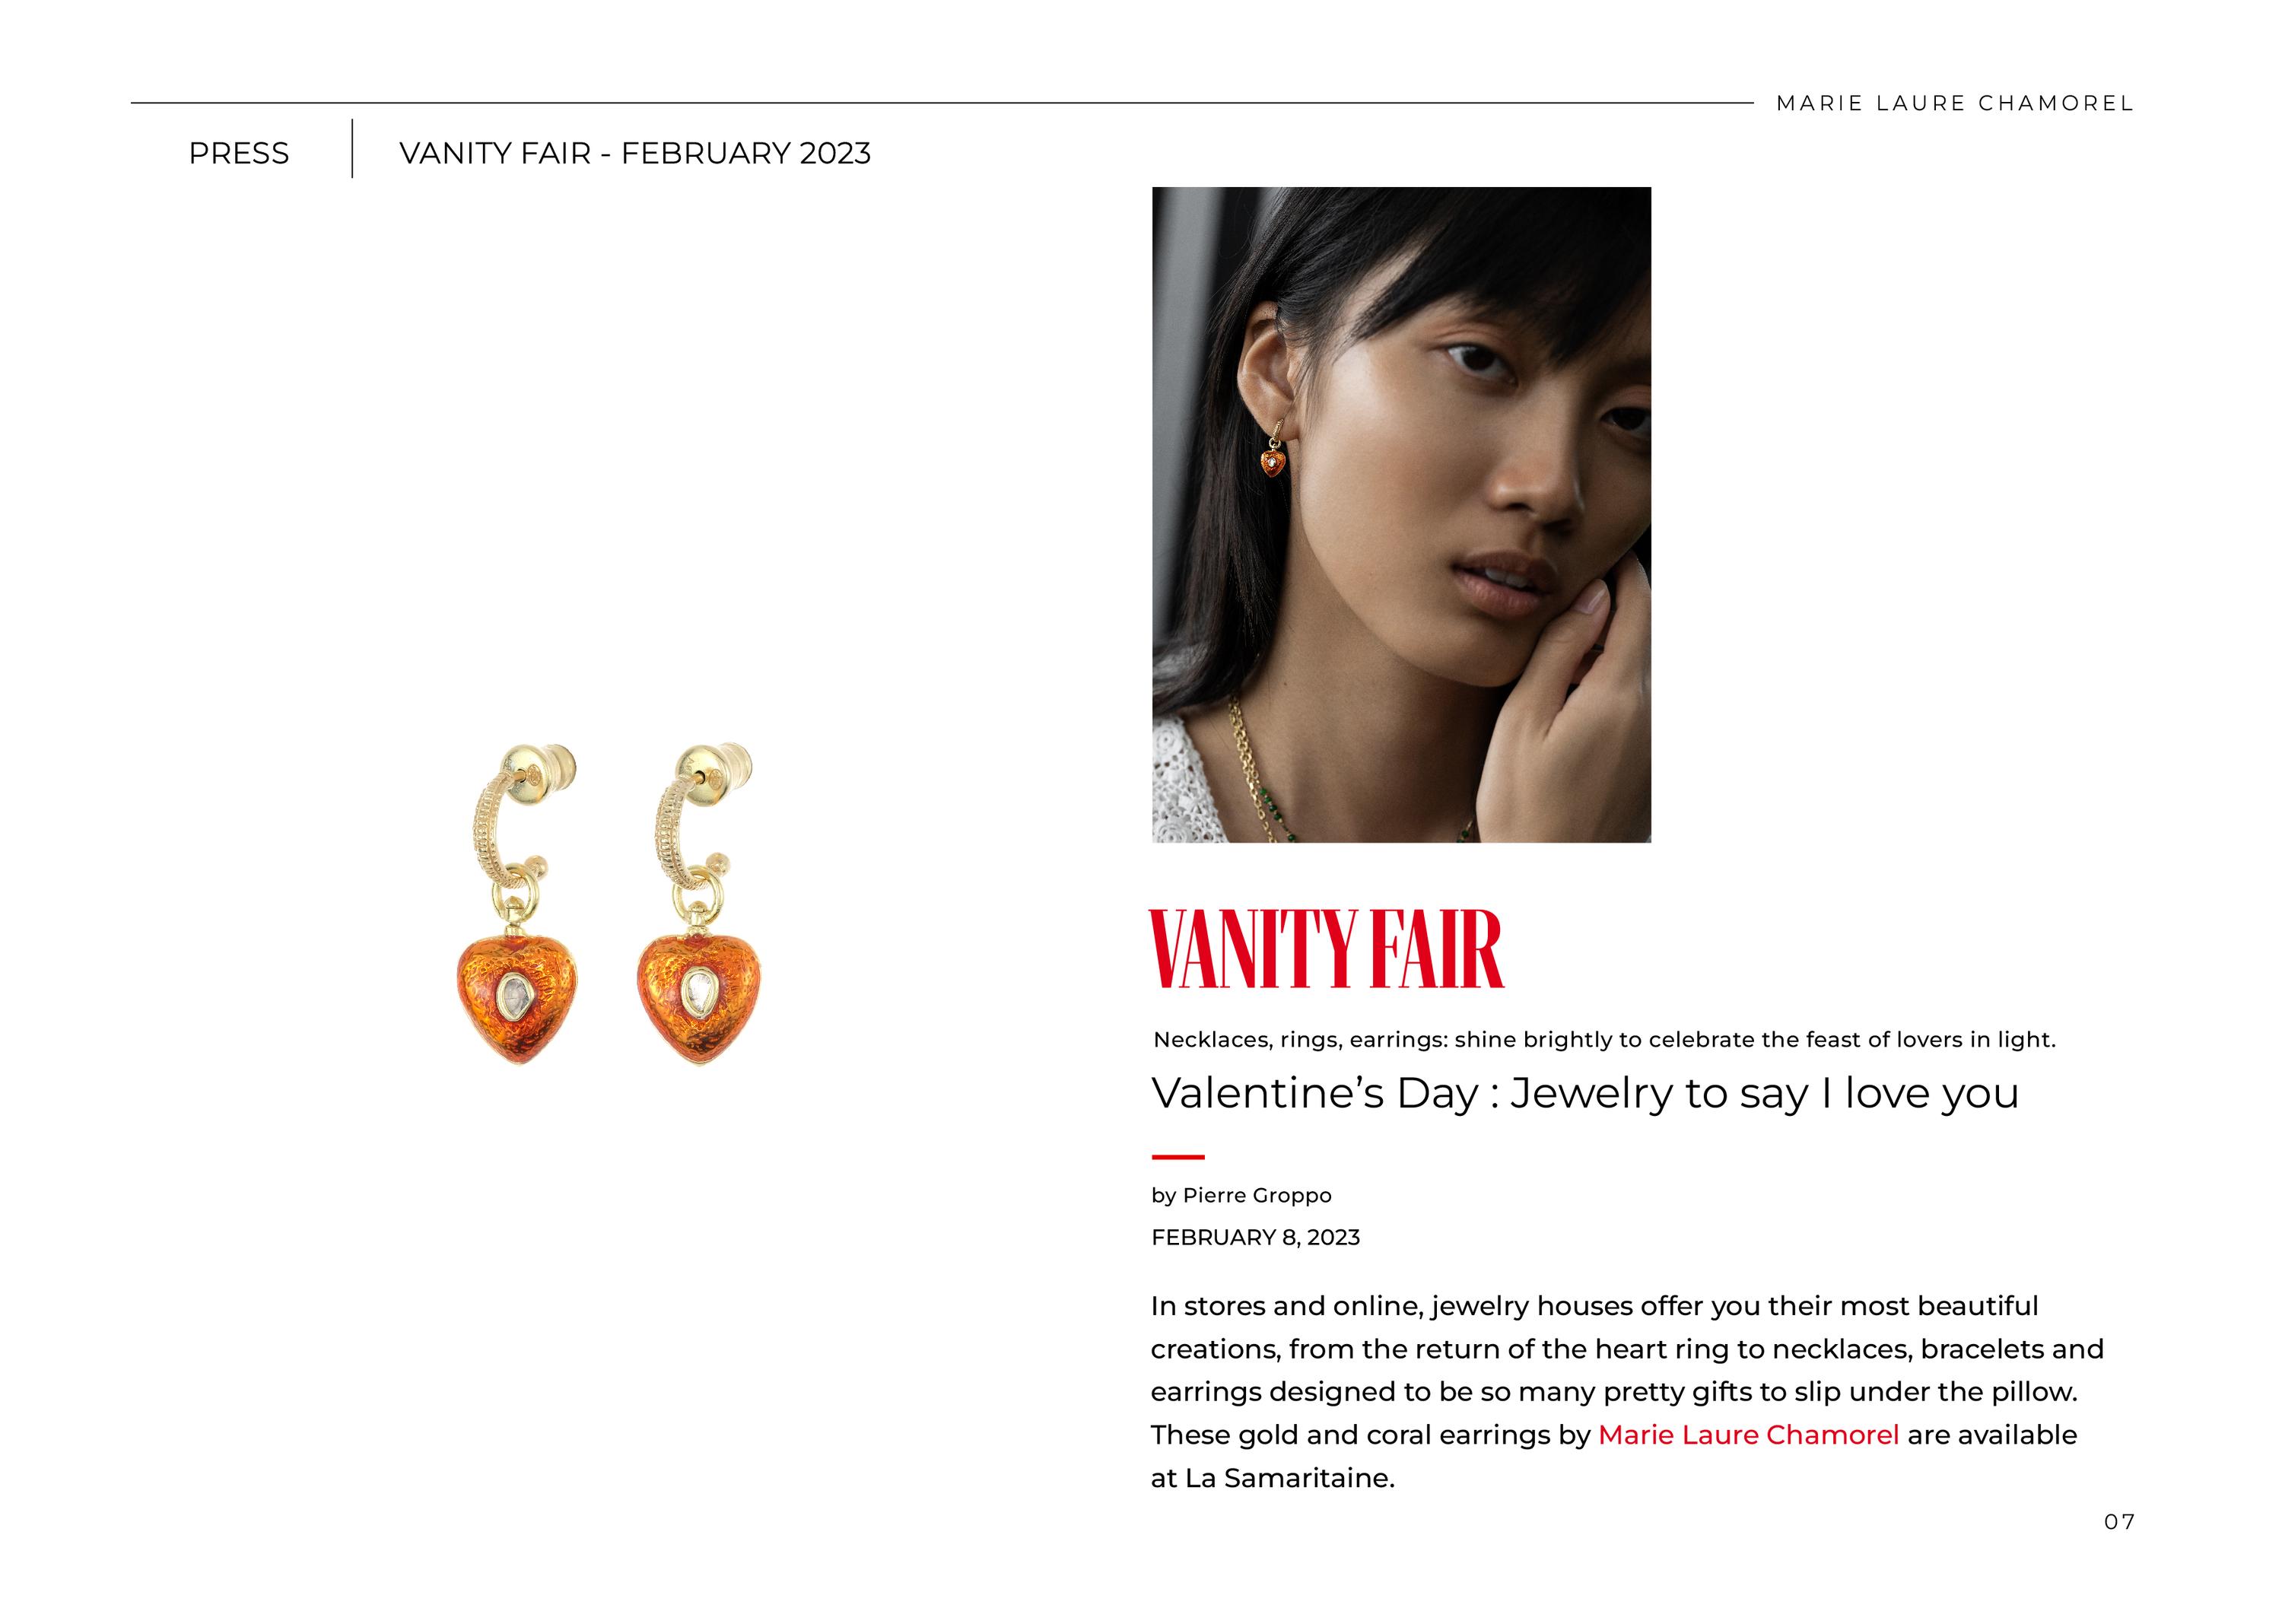Click the page number 07
The image size is (2282, 1624).
[2120, 1522]
